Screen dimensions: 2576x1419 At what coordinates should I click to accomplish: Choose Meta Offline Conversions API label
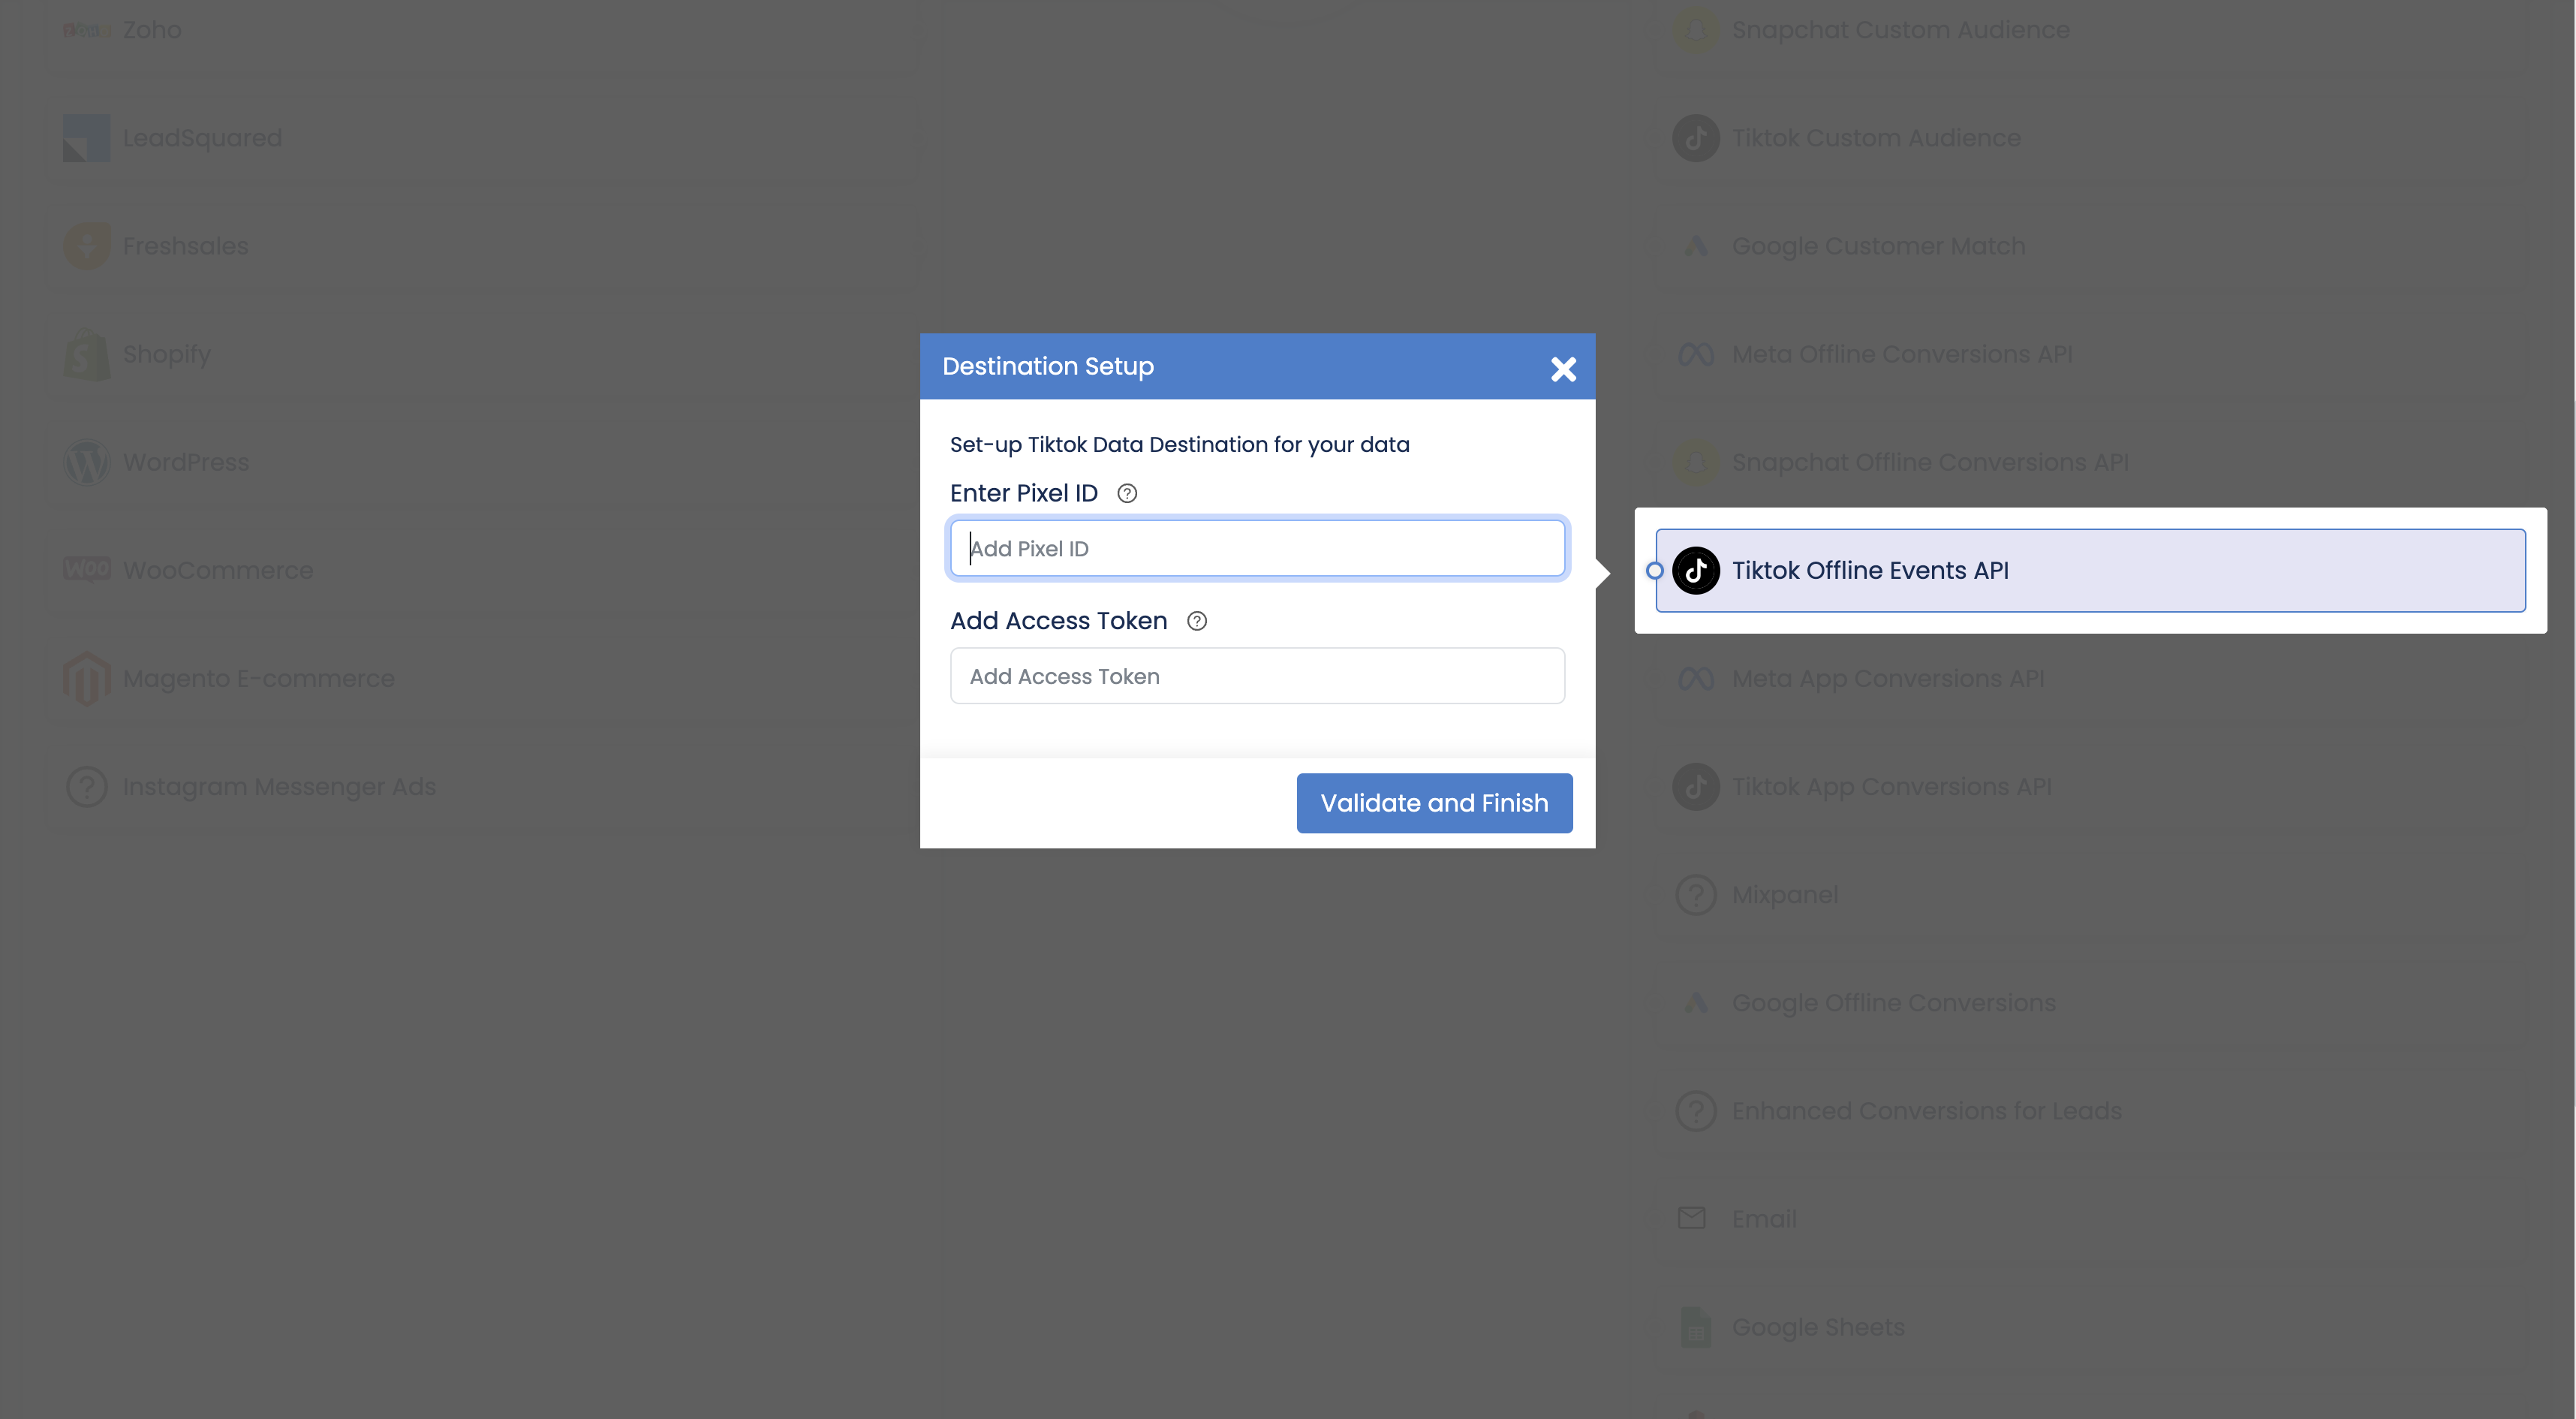1902,354
